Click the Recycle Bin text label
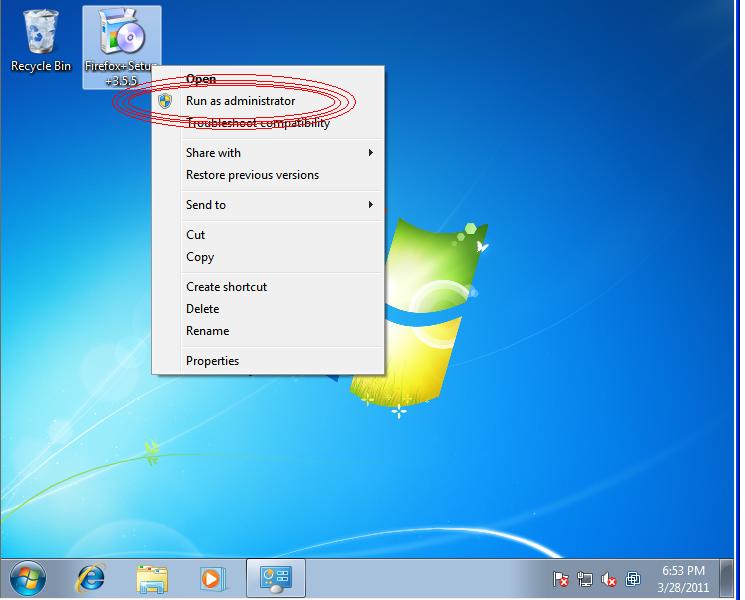The height and width of the screenshot is (600, 745). [x=41, y=66]
